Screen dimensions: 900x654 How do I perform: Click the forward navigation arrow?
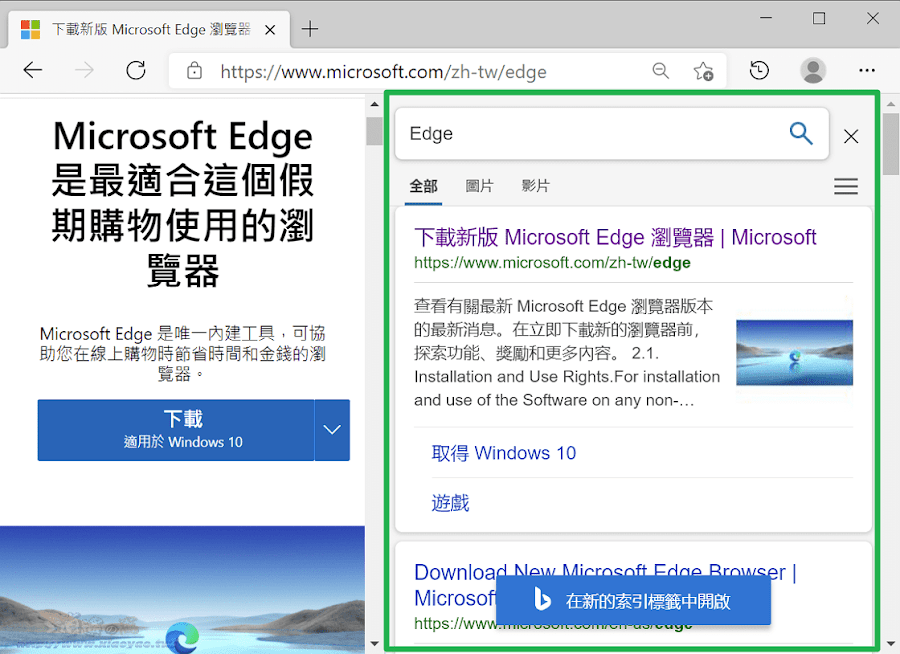[x=84, y=71]
